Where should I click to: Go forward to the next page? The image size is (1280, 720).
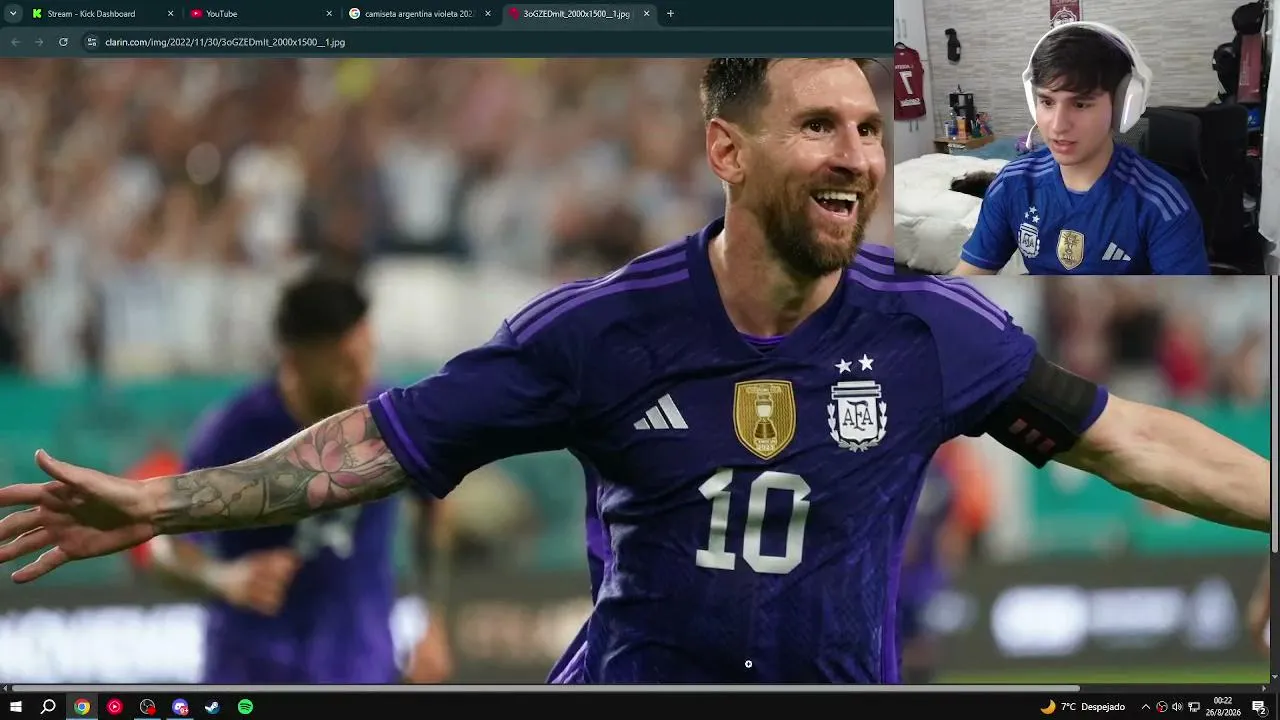(x=39, y=42)
